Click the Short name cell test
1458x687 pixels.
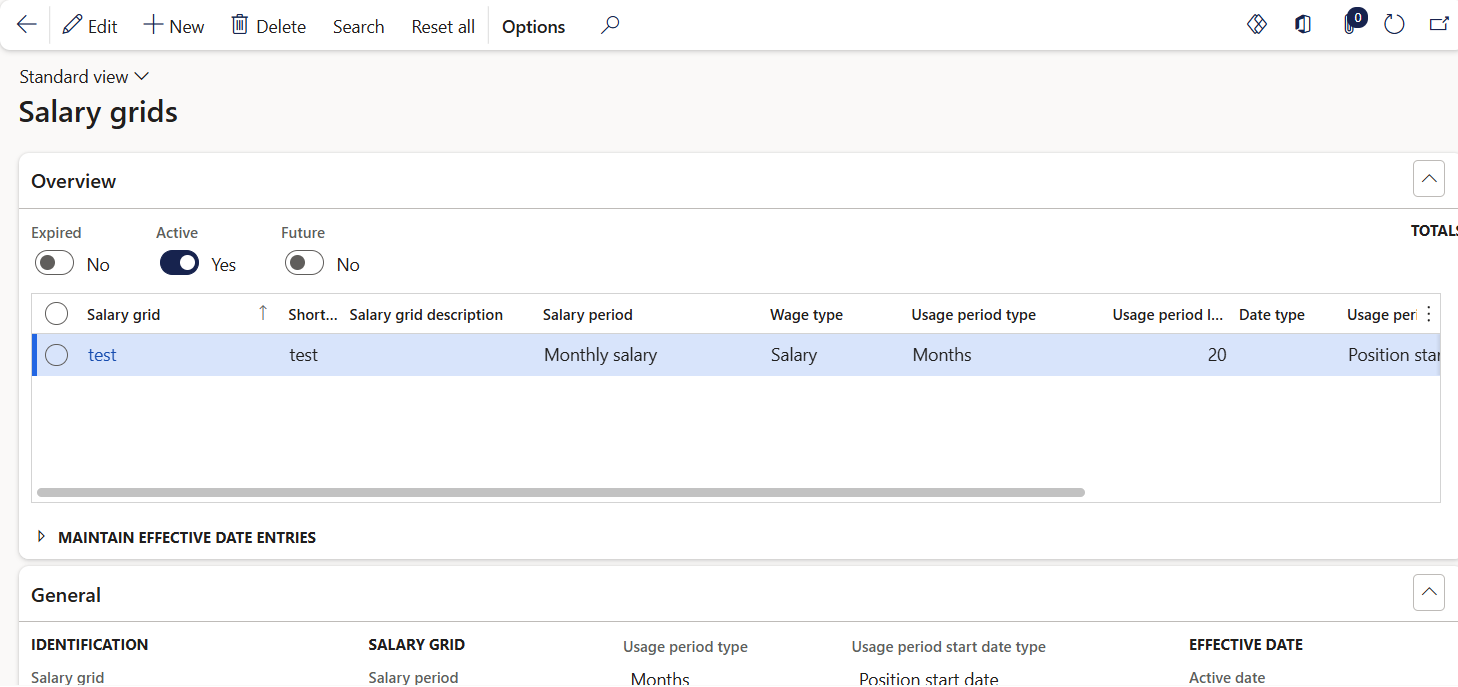[304, 355]
